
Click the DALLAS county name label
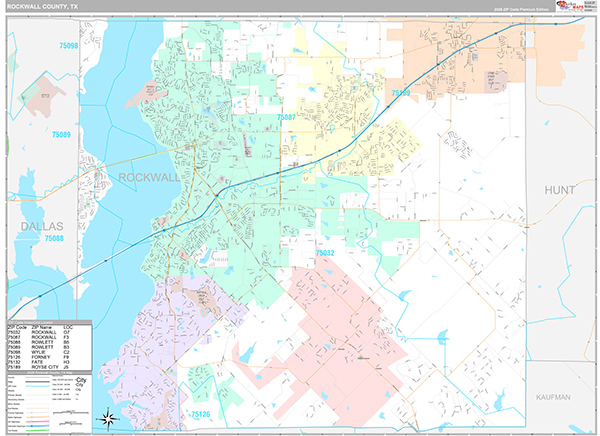(x=42, y=226)
